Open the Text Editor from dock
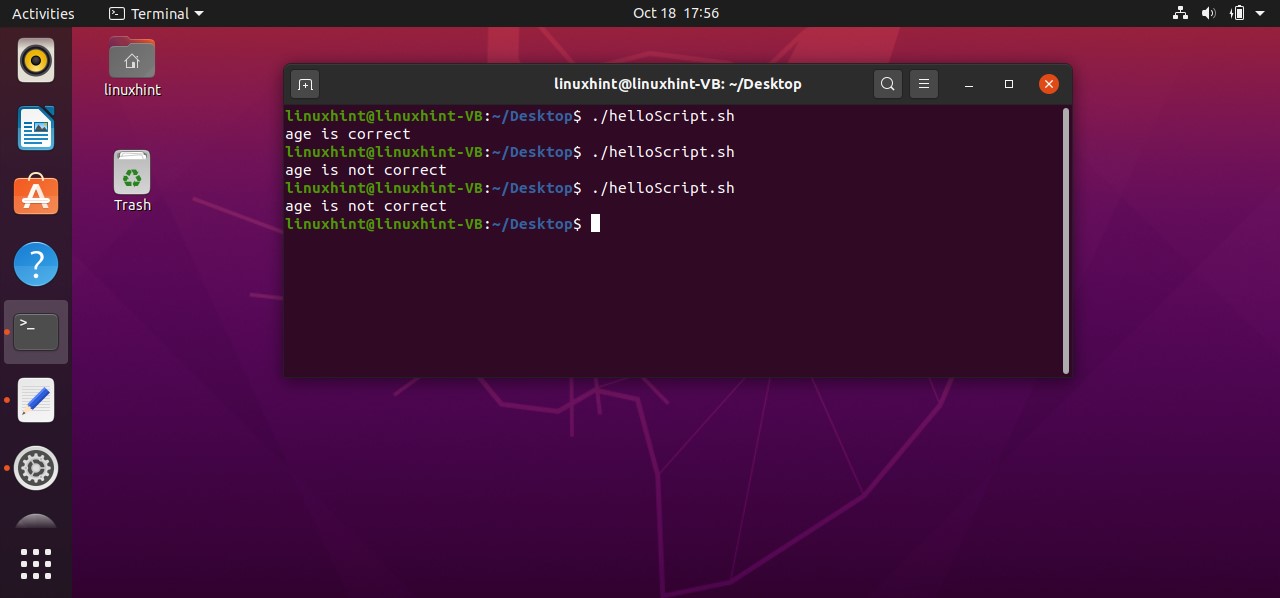 click(x=36, y=400)
